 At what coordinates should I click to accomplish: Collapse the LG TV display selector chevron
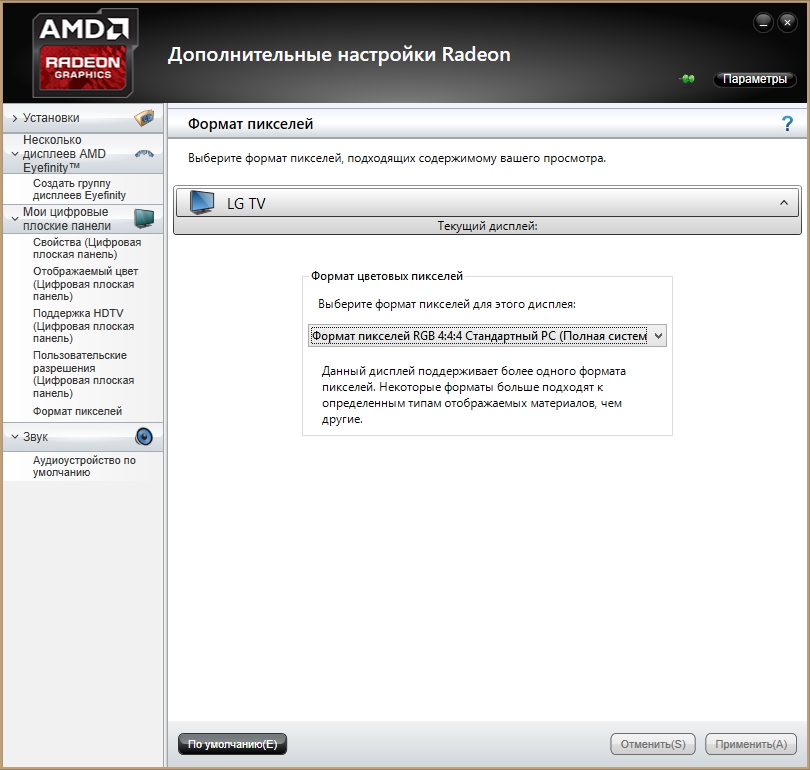tap(784, 203)
